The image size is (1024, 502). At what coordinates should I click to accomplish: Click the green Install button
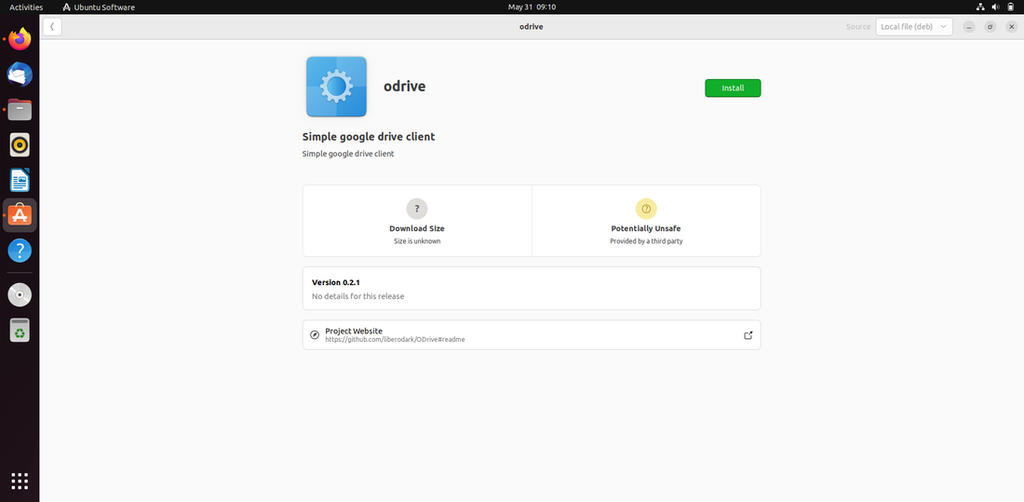pos(733,88)
